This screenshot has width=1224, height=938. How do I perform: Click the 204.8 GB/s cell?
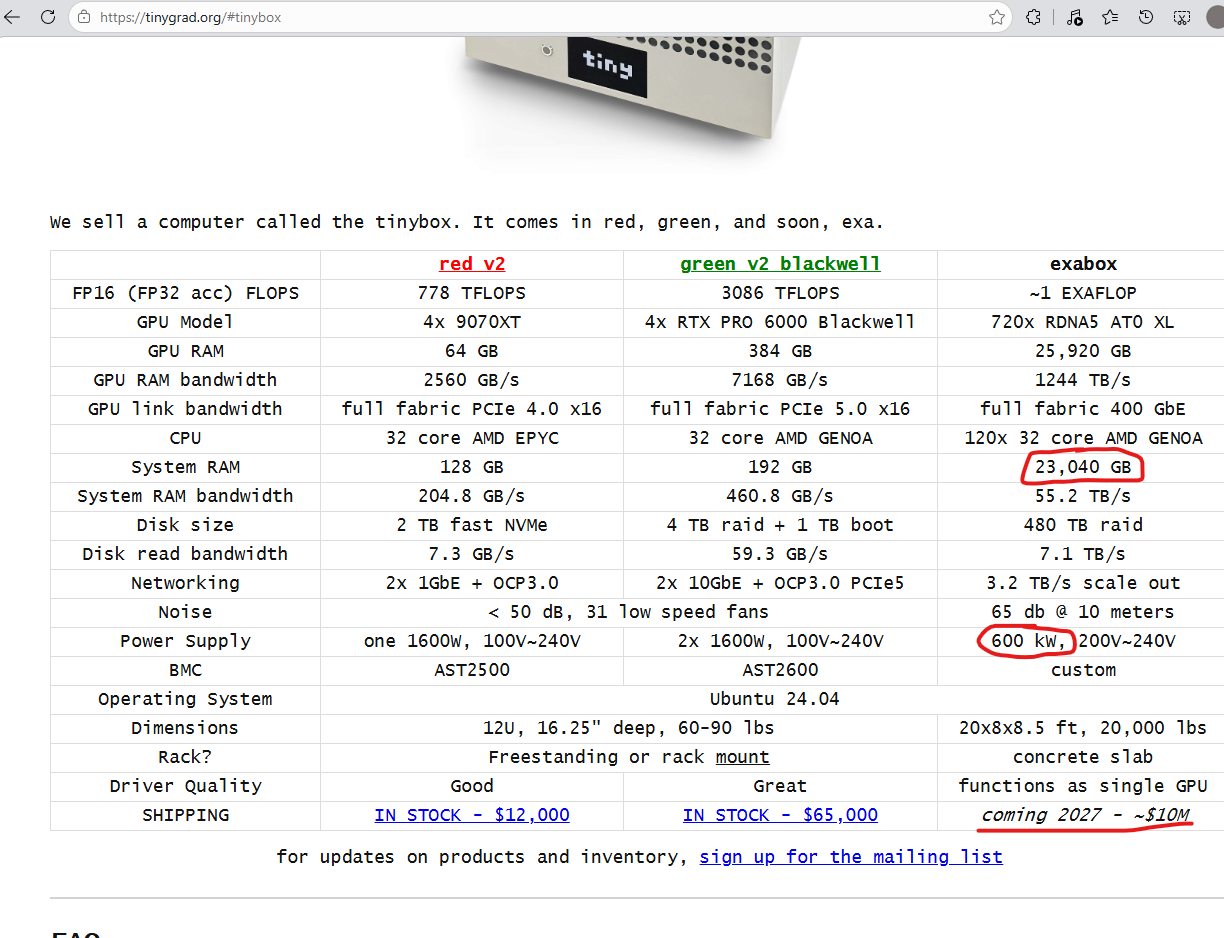(472, 496)
